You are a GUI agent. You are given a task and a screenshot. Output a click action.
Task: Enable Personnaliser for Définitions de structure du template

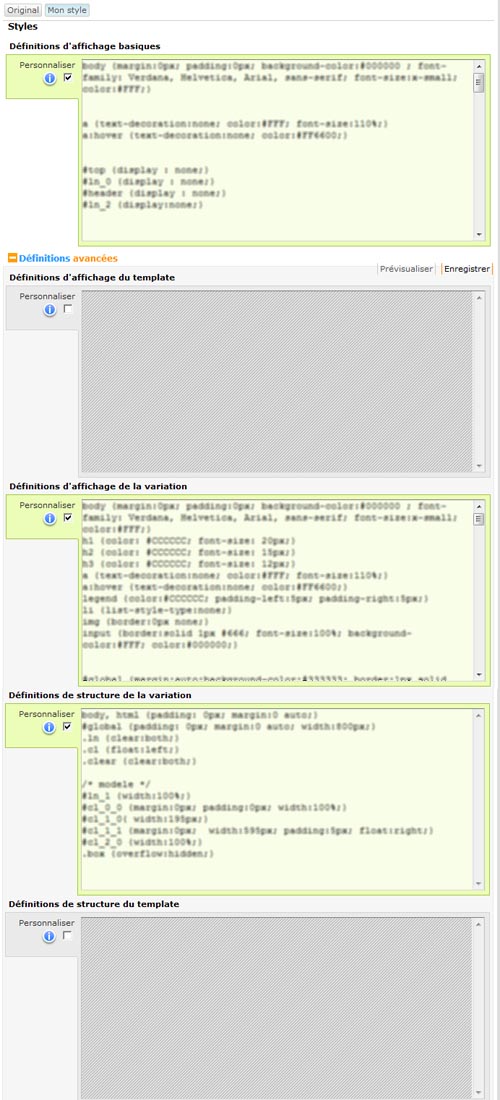pos(68,936)
